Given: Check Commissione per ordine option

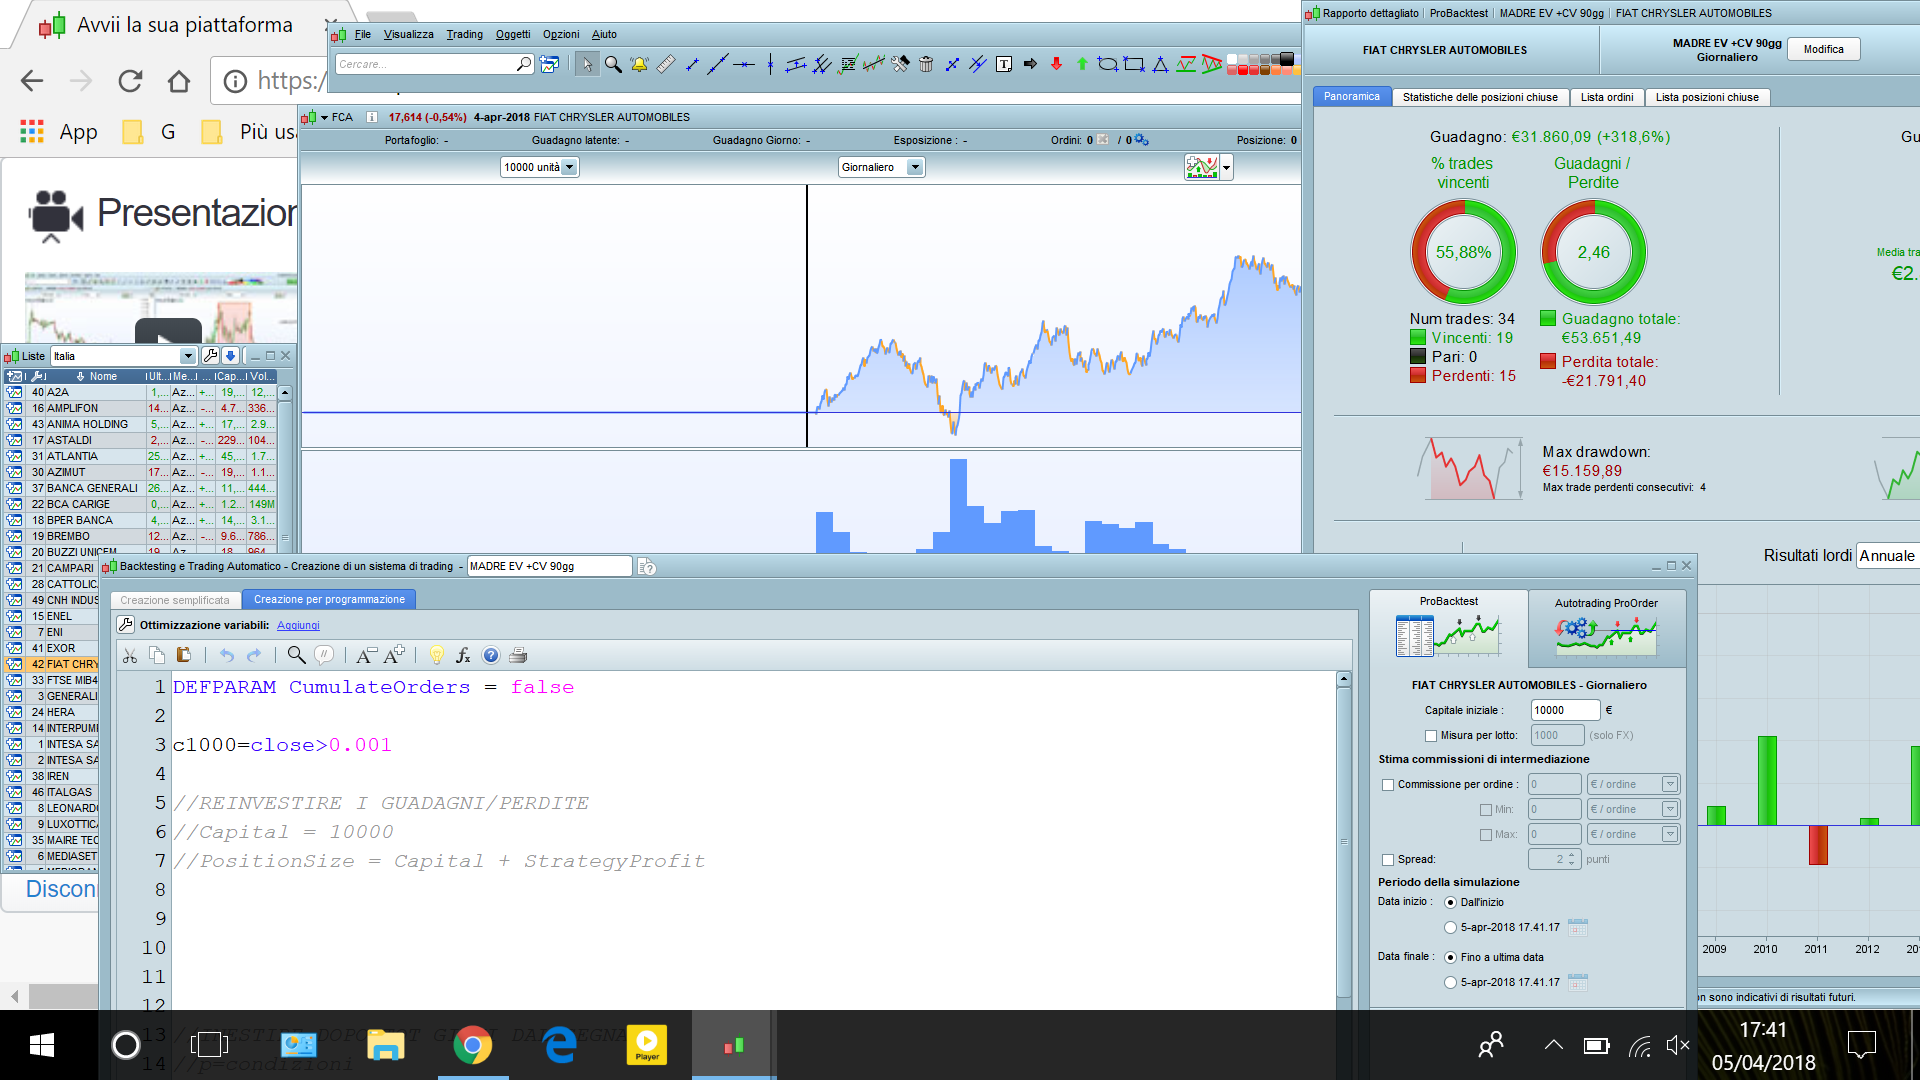Looking at the screenshot, I should point(1388,785).
